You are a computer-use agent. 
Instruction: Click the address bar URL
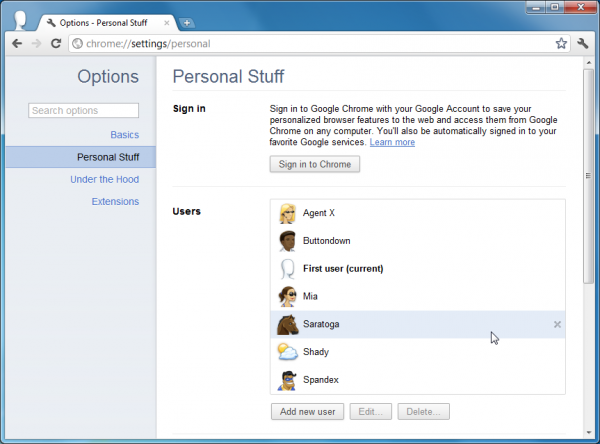tap(148, 44)
